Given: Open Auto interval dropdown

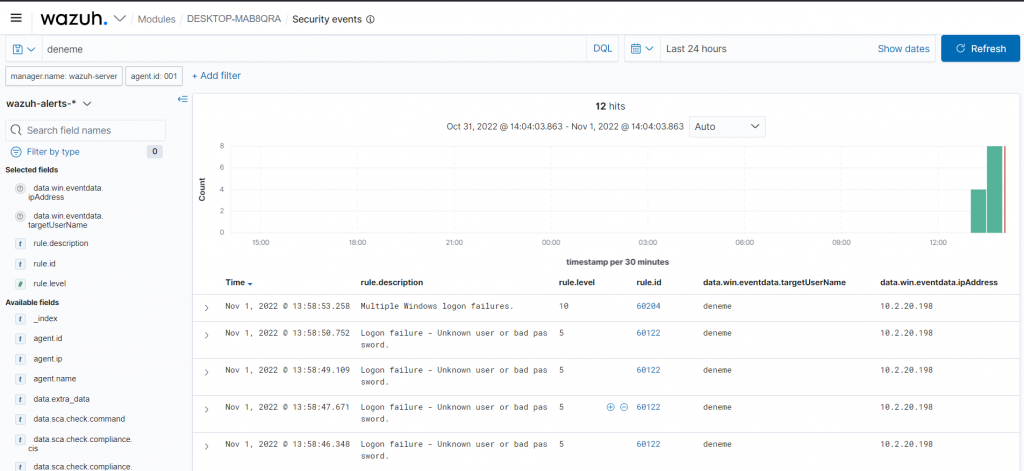Looking at the screenshot, I should [x=727, y=126].
